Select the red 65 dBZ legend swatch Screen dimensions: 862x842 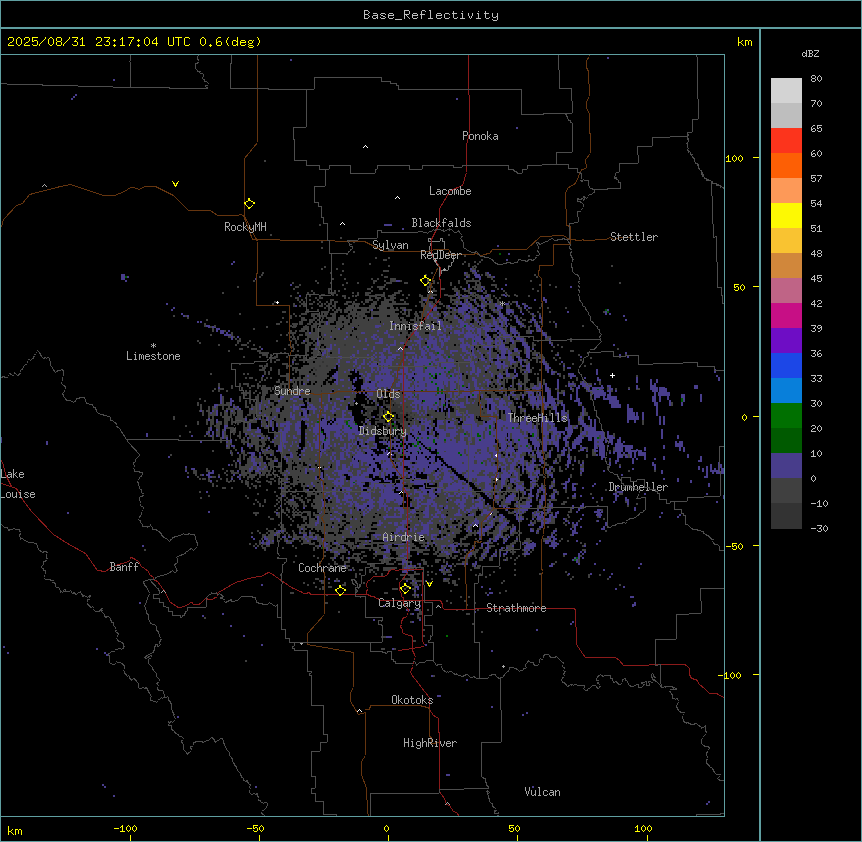coord(786,140)
